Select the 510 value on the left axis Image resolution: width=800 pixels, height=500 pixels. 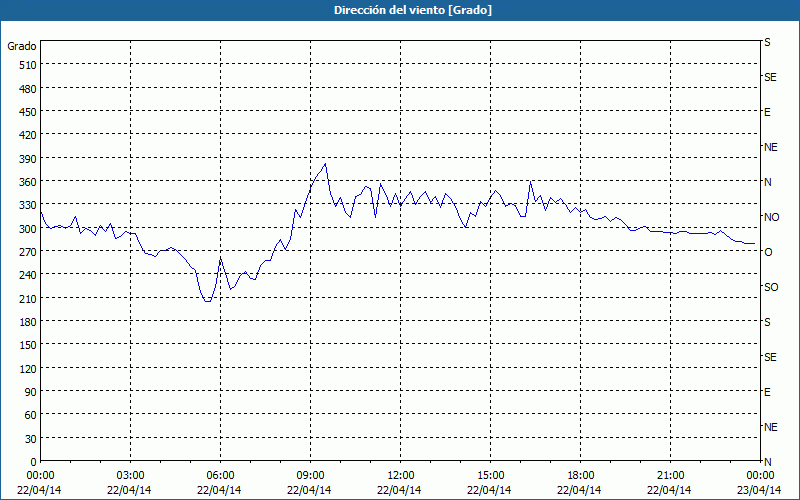pyautogui.click(x=28, y=65)
